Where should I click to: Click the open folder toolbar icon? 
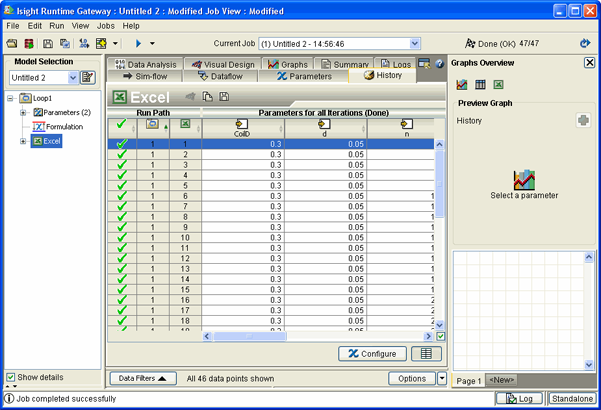click(x=11, y=44)
